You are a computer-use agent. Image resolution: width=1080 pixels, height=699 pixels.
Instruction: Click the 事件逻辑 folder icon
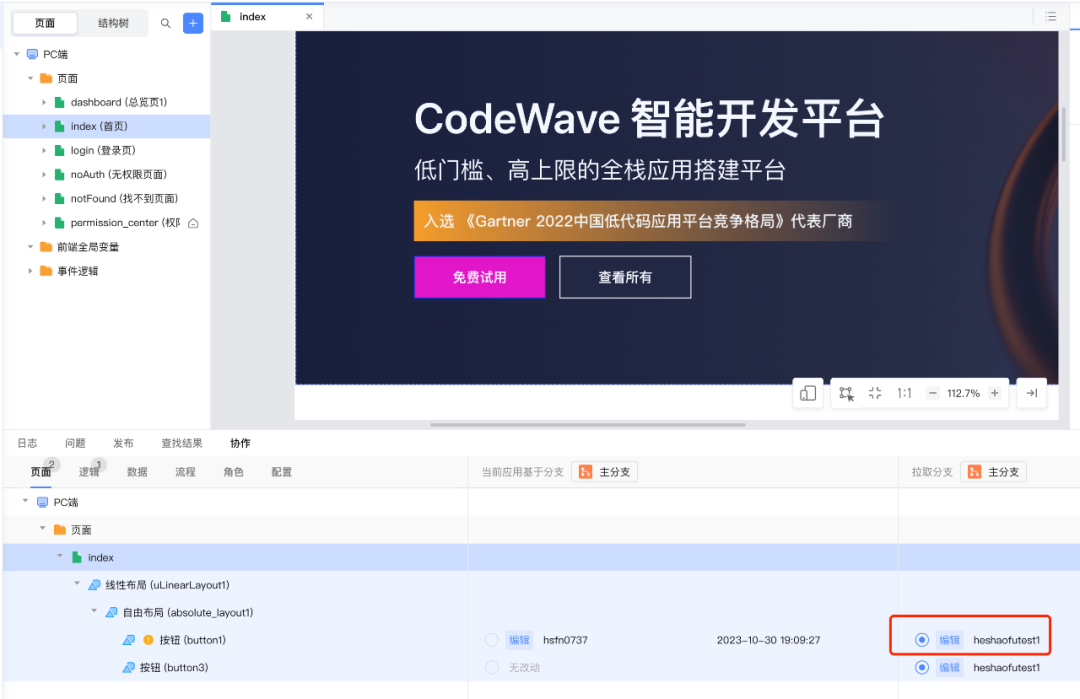(46, 271)
